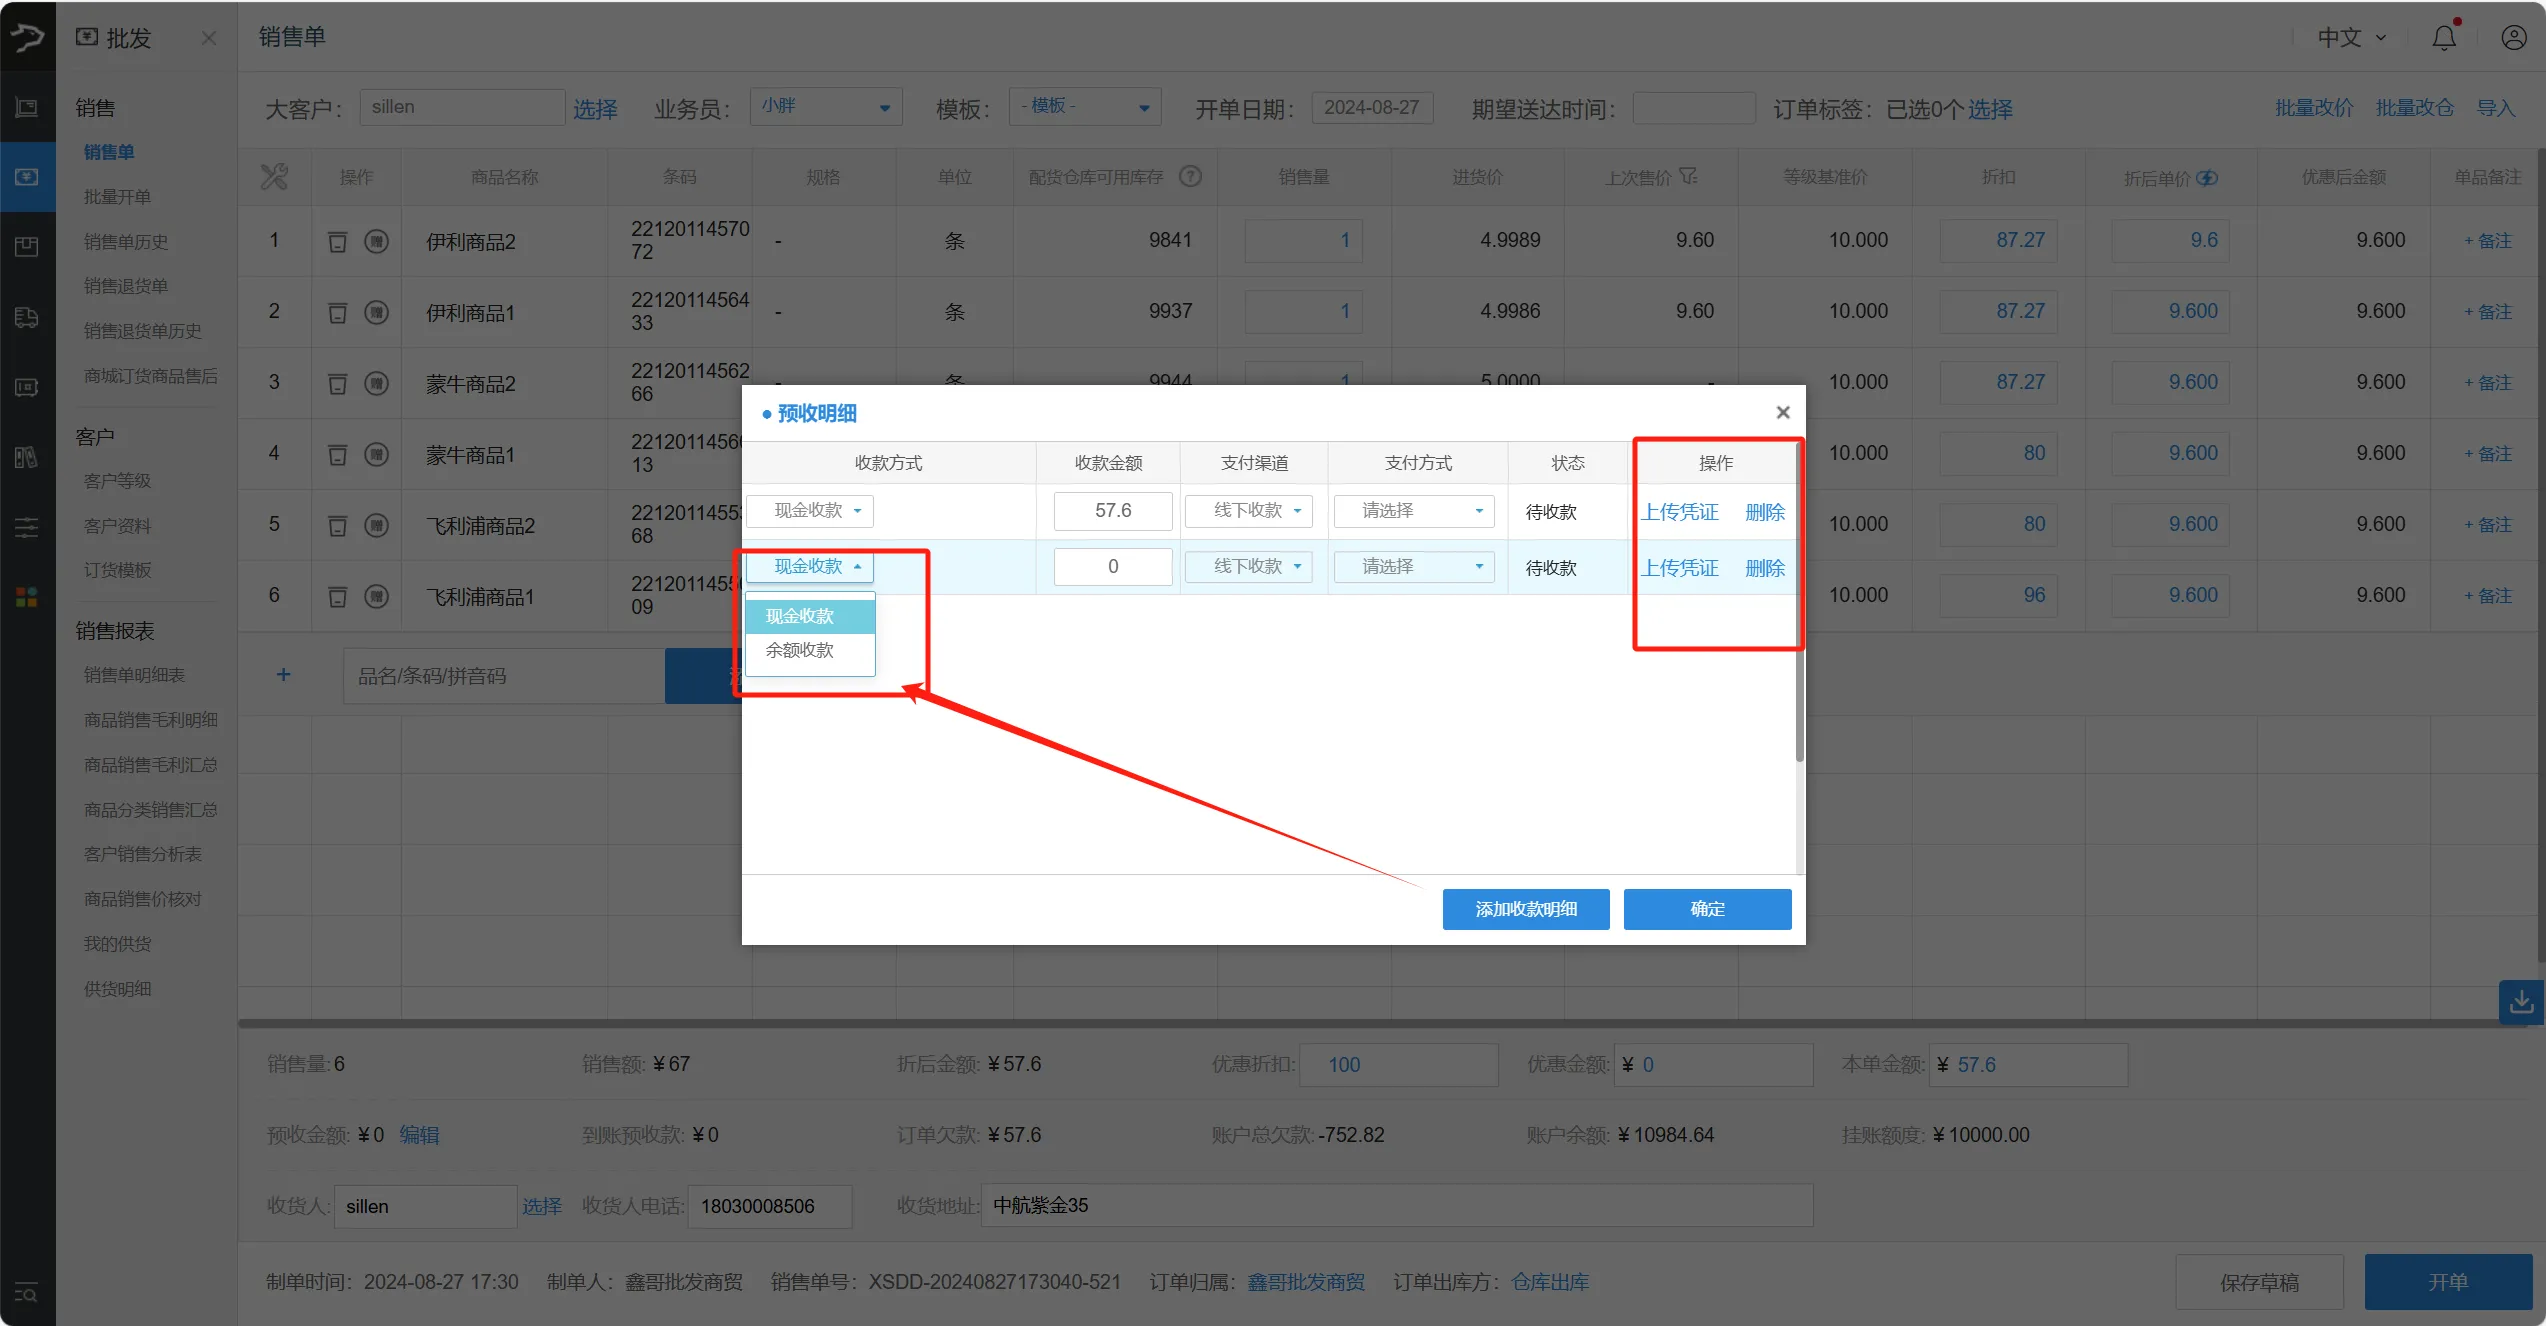The height and width of the screenshot is (1326, 2546).
Task: Click the download icon at right edge
Action: 2521,1001
